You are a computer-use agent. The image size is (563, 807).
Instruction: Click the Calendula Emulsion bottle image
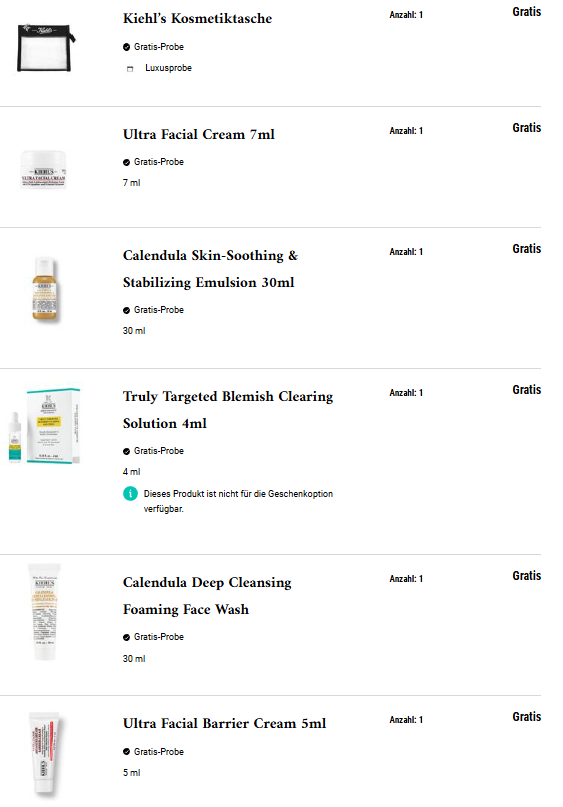45,290
